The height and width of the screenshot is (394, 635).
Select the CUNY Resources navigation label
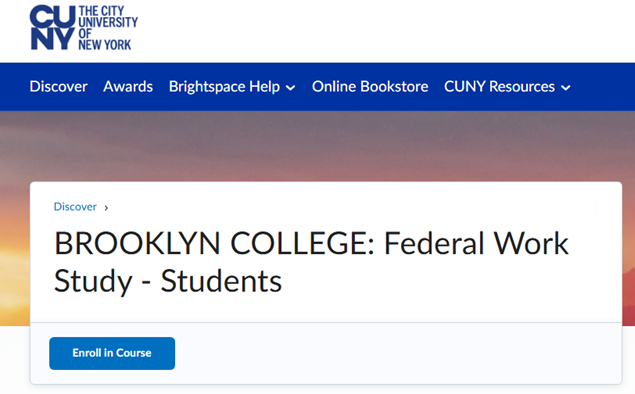point(499,87)
